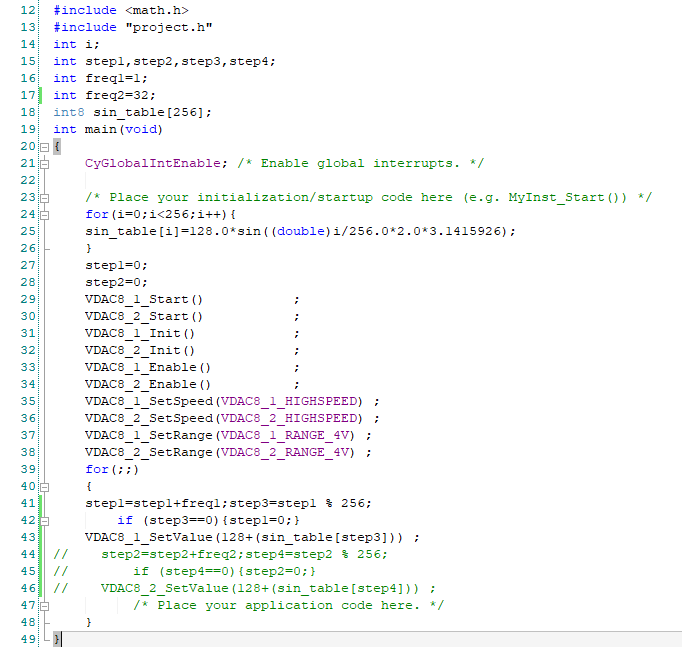Viewport: 682px width, 647px height.
Task: Click line number 17 in the gutter
Action: (28, 95)
